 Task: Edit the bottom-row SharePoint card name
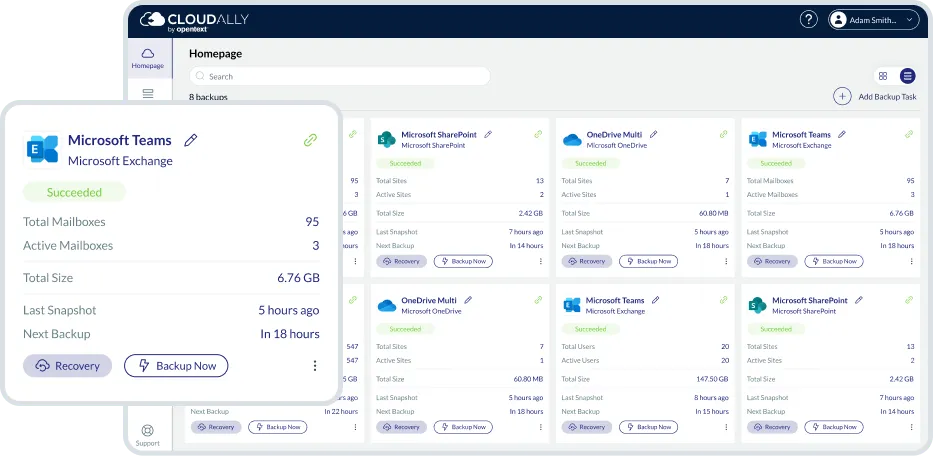coord(859,300)
